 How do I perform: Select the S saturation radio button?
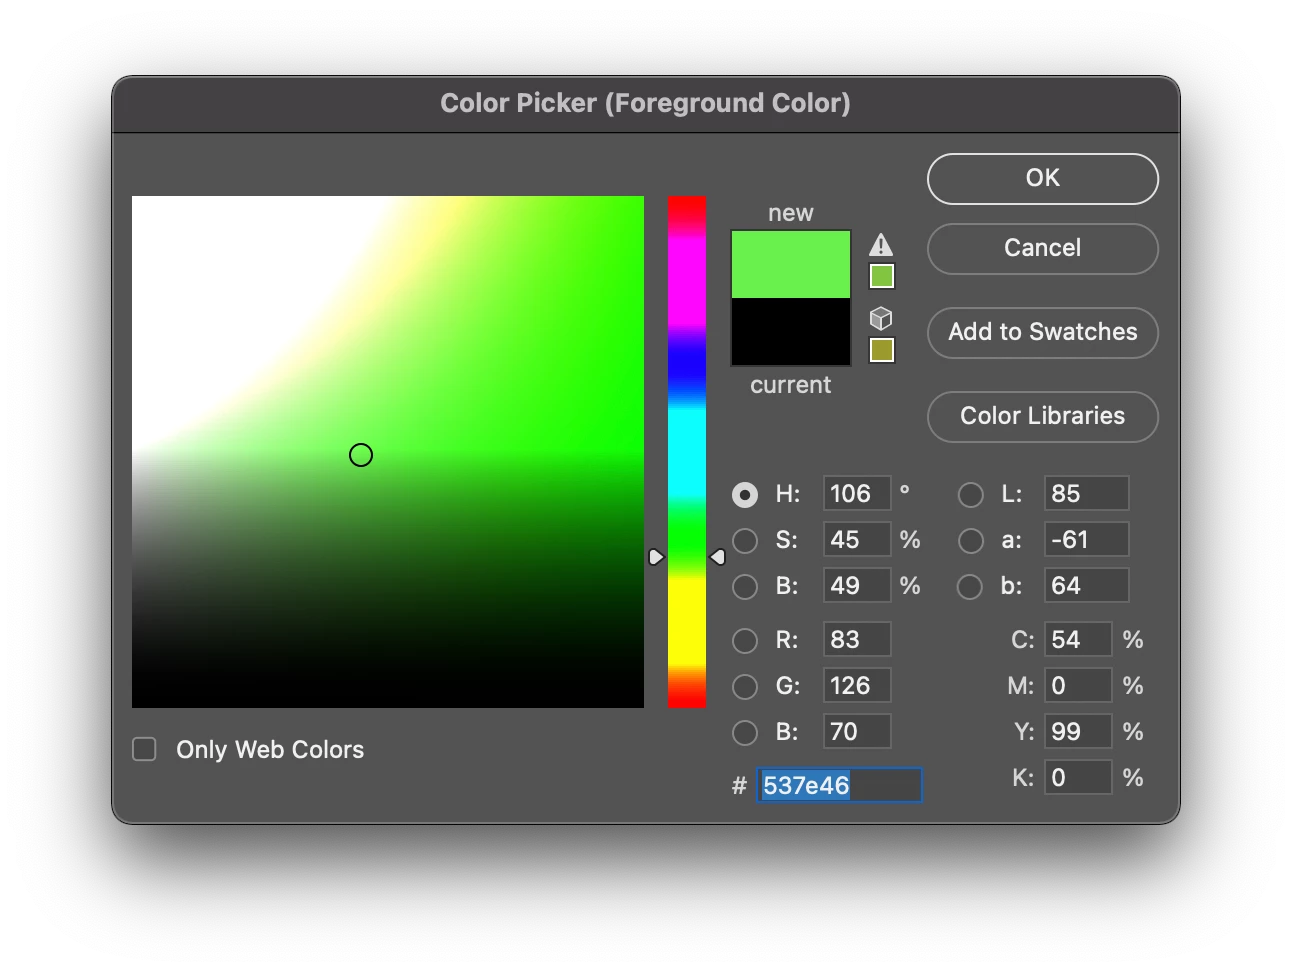[745, 540]
